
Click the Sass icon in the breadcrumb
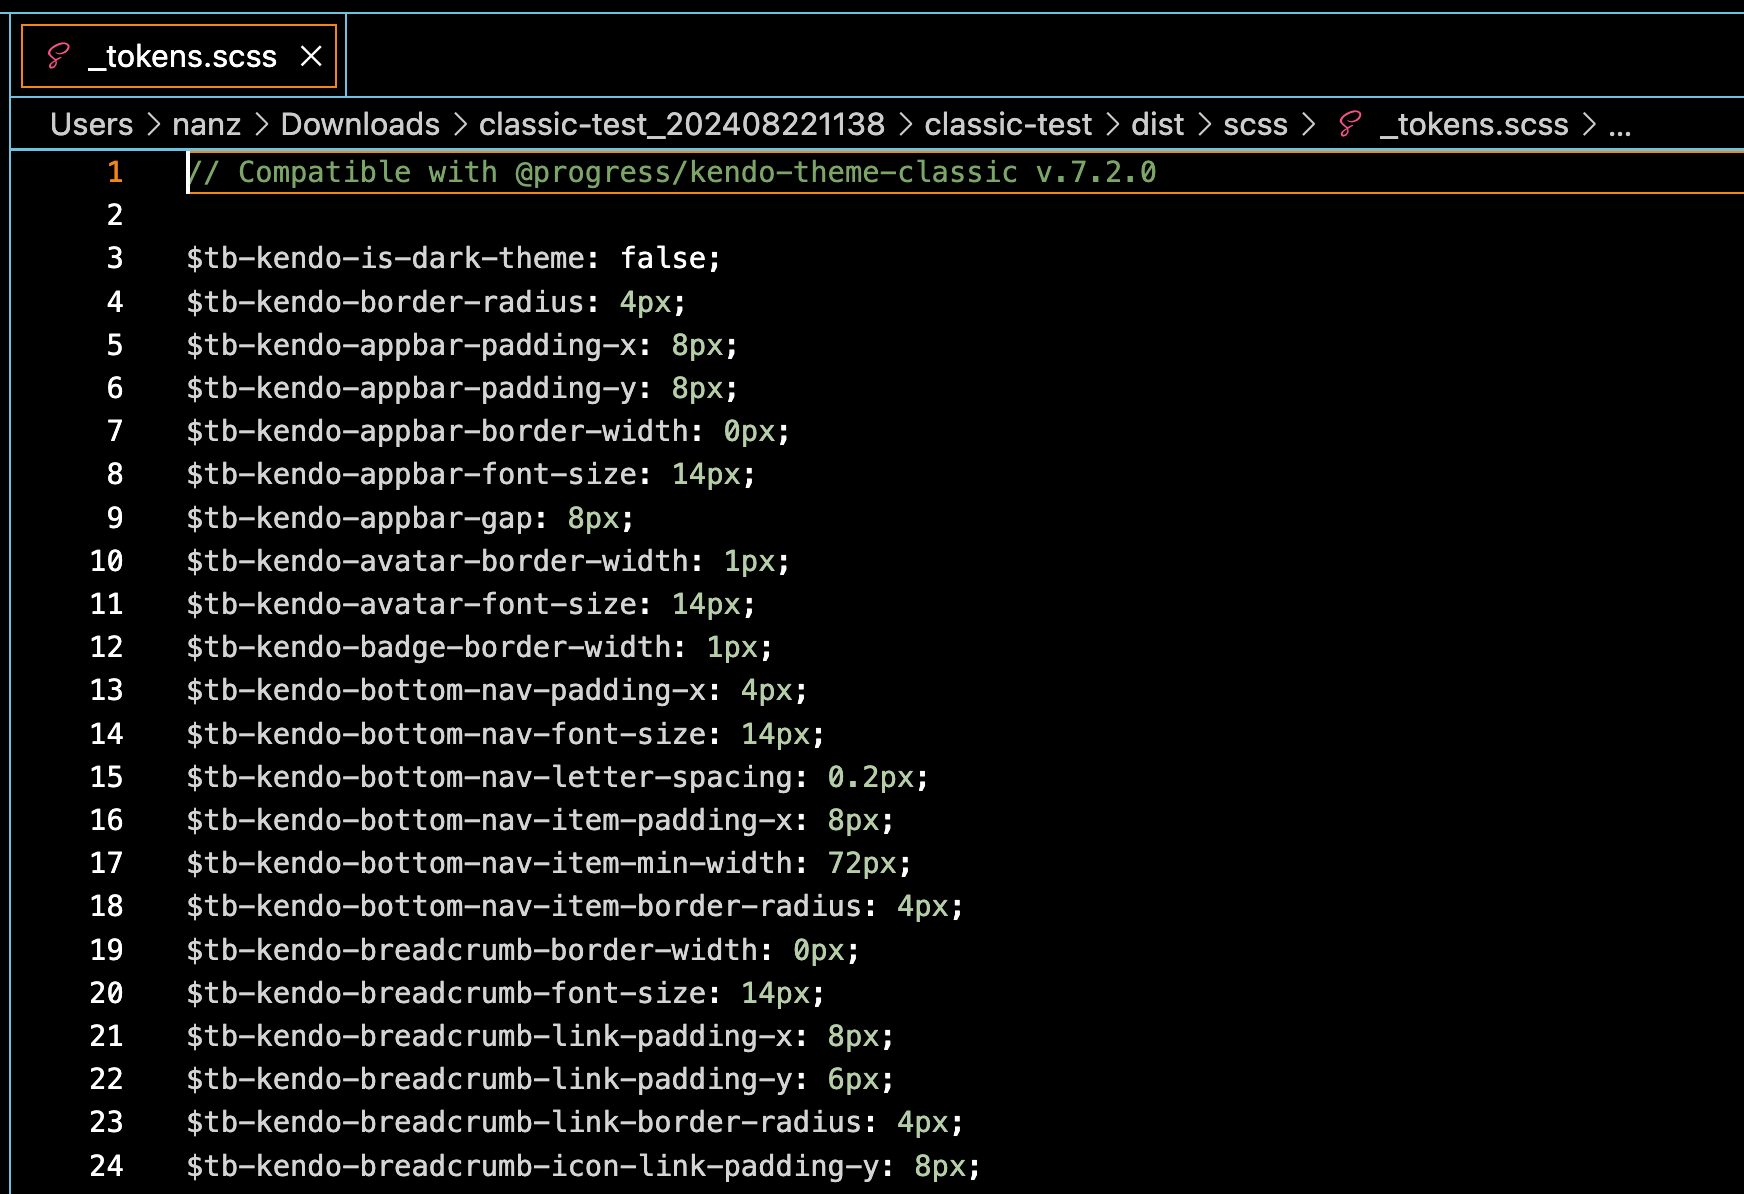(x=1350, y=124)
